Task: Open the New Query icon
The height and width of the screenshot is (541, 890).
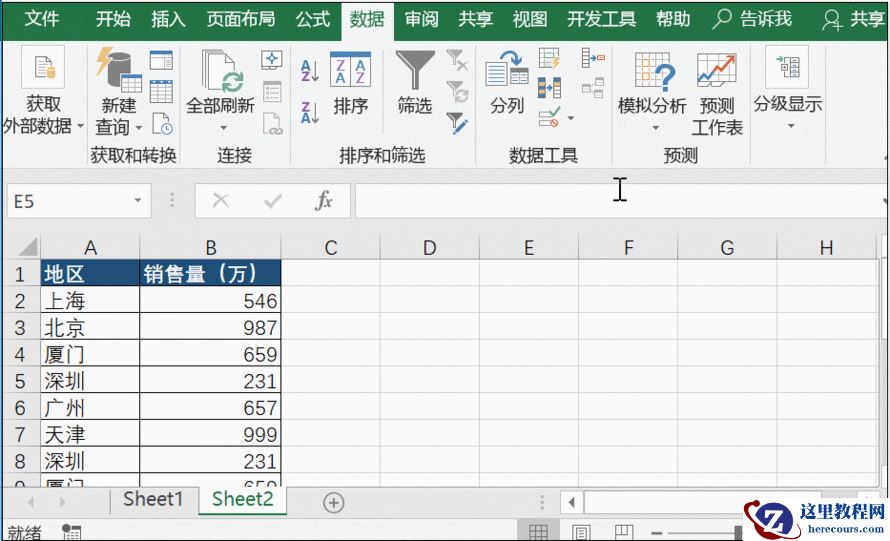Action: point(118,70)
